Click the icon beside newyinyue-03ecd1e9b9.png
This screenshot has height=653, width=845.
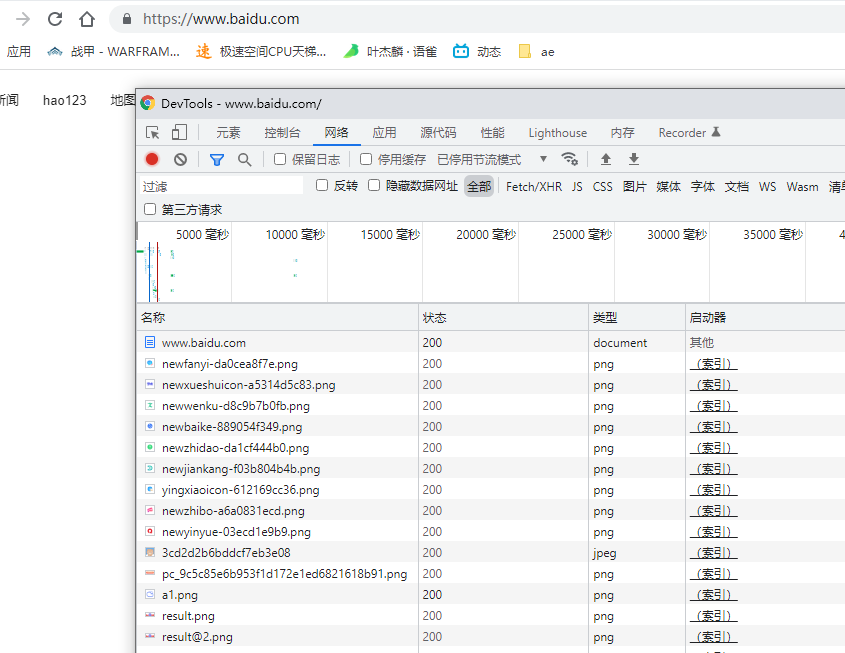150,531
